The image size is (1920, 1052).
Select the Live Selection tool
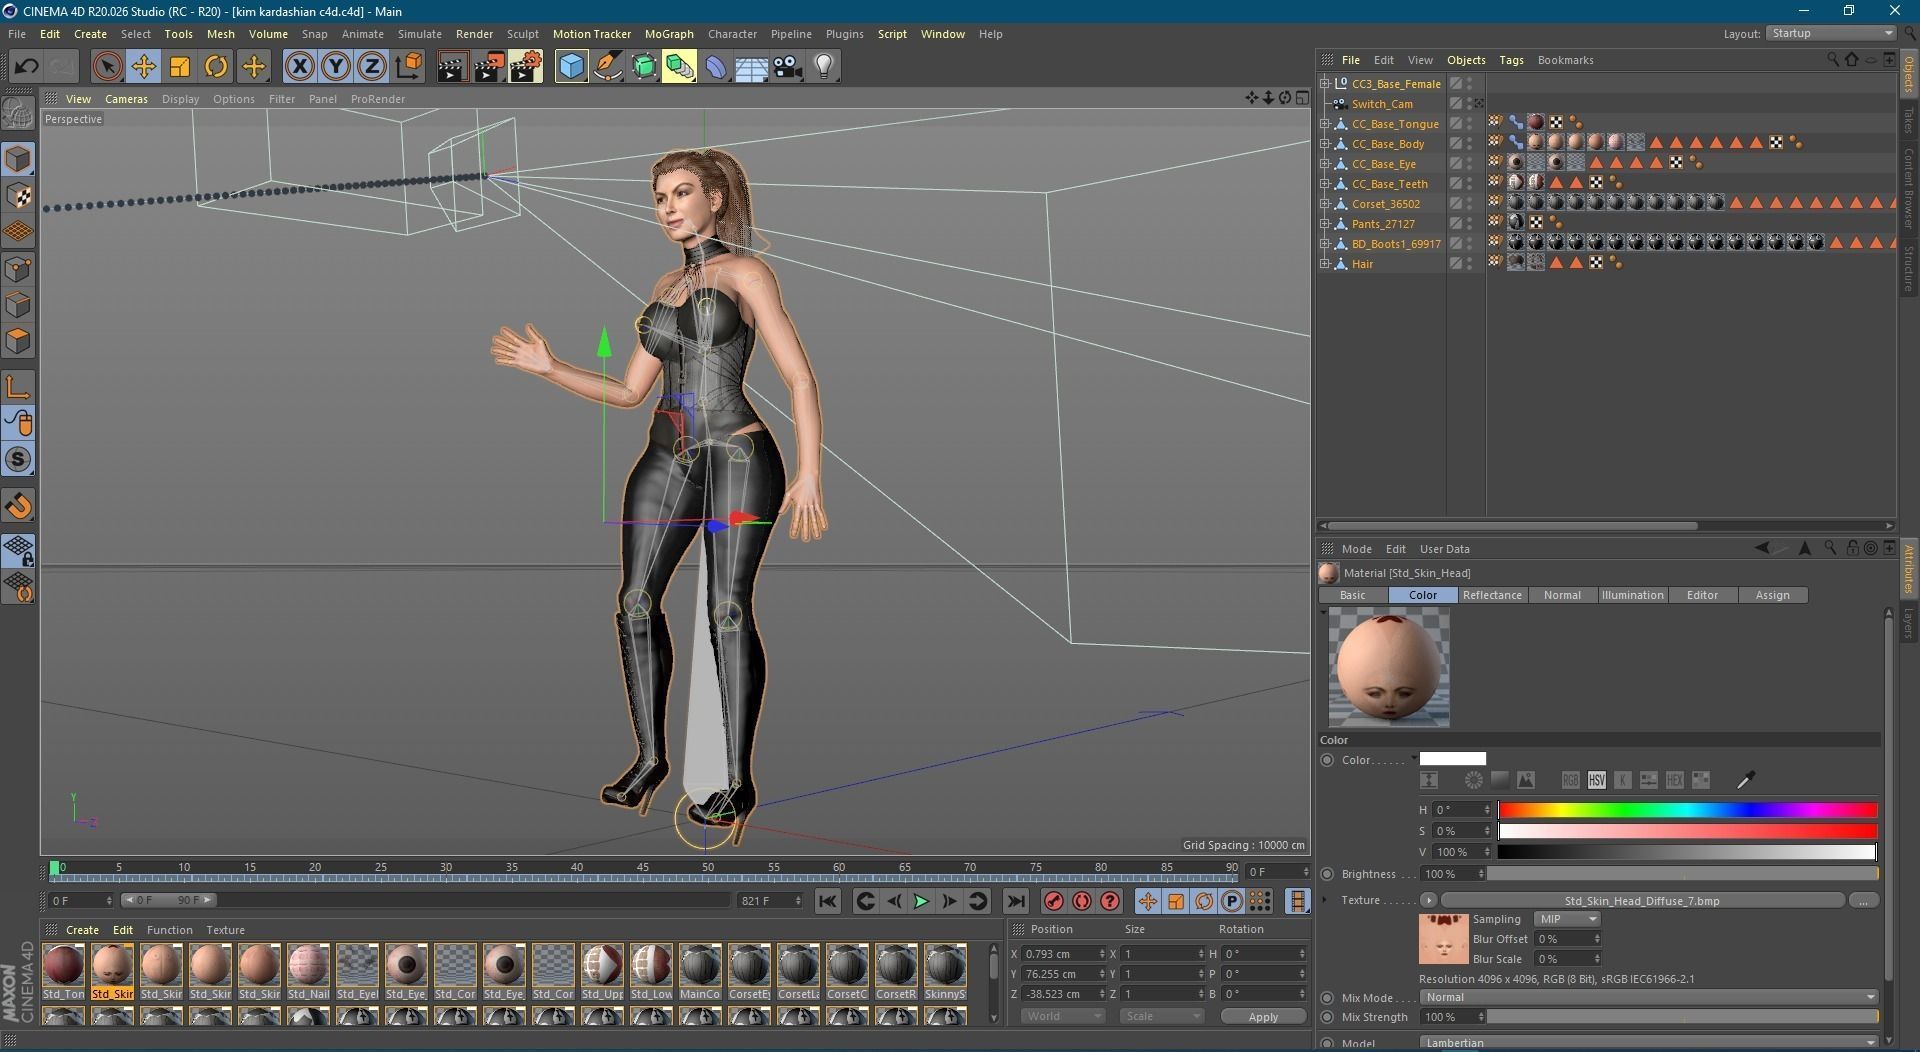click(x=107, y=67)
